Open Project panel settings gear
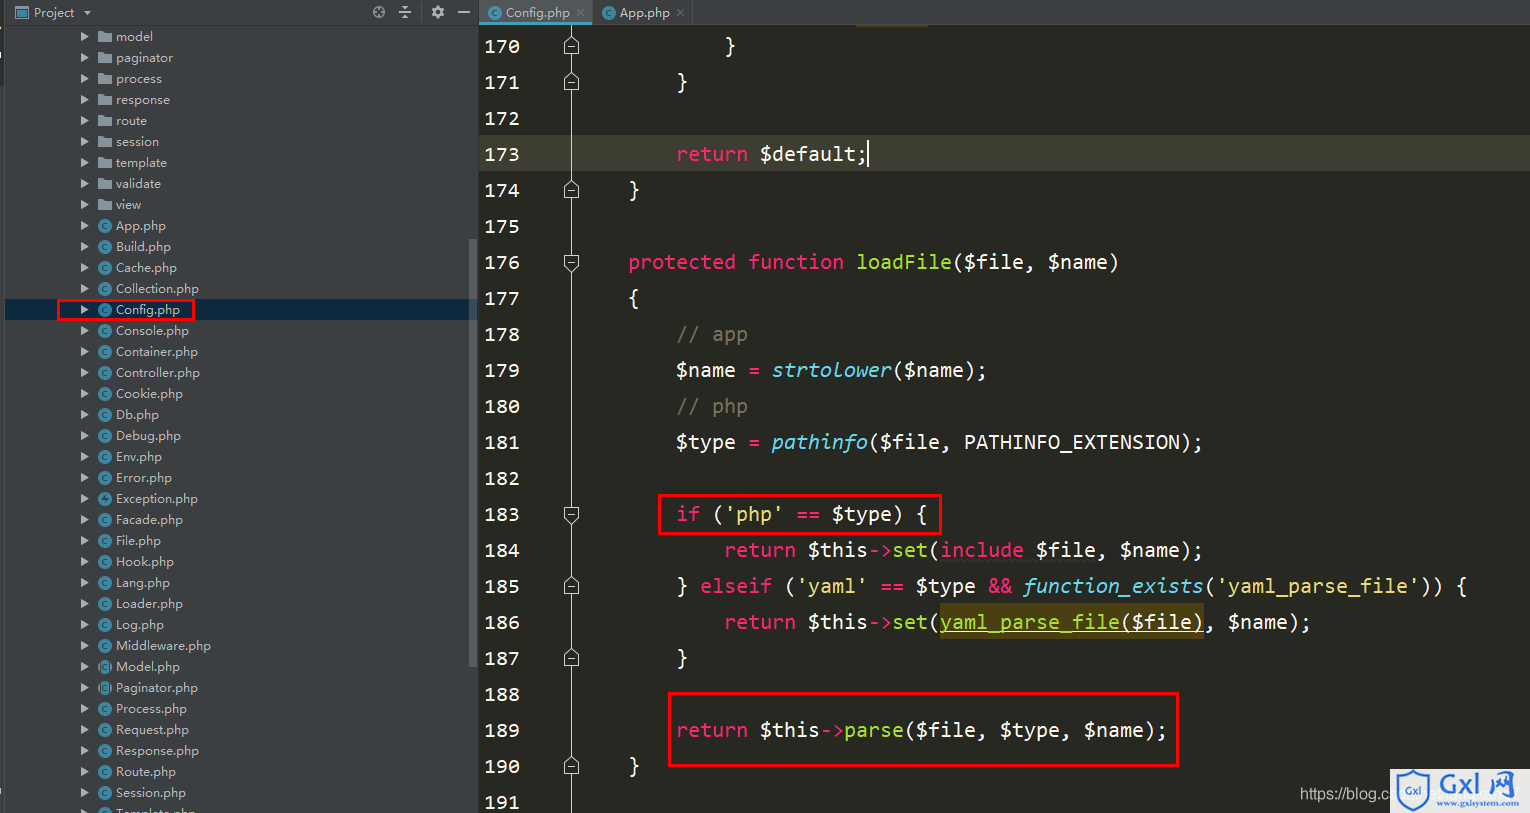1530x813 pixels. (437, 12)
